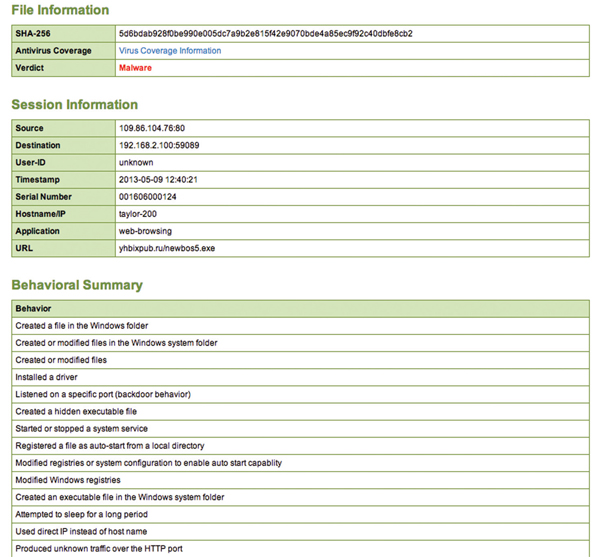Select the destination address 192.168.2.100:59089
600x557 pixels.
coord(158,145)
